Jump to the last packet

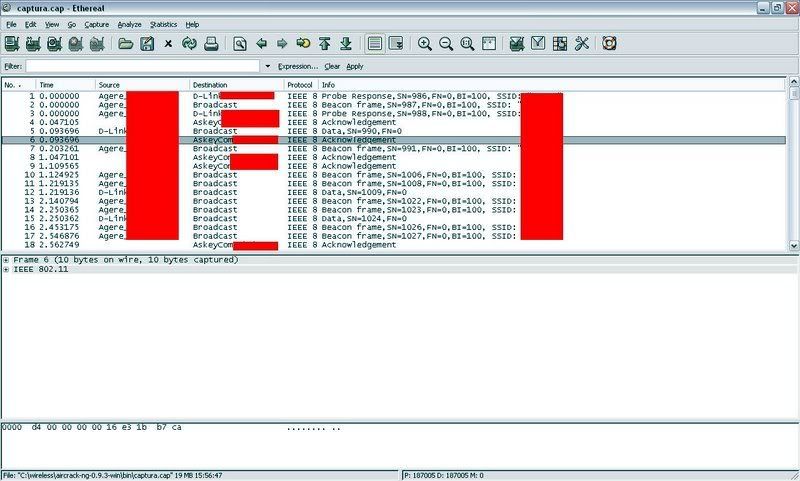point(346,44)
